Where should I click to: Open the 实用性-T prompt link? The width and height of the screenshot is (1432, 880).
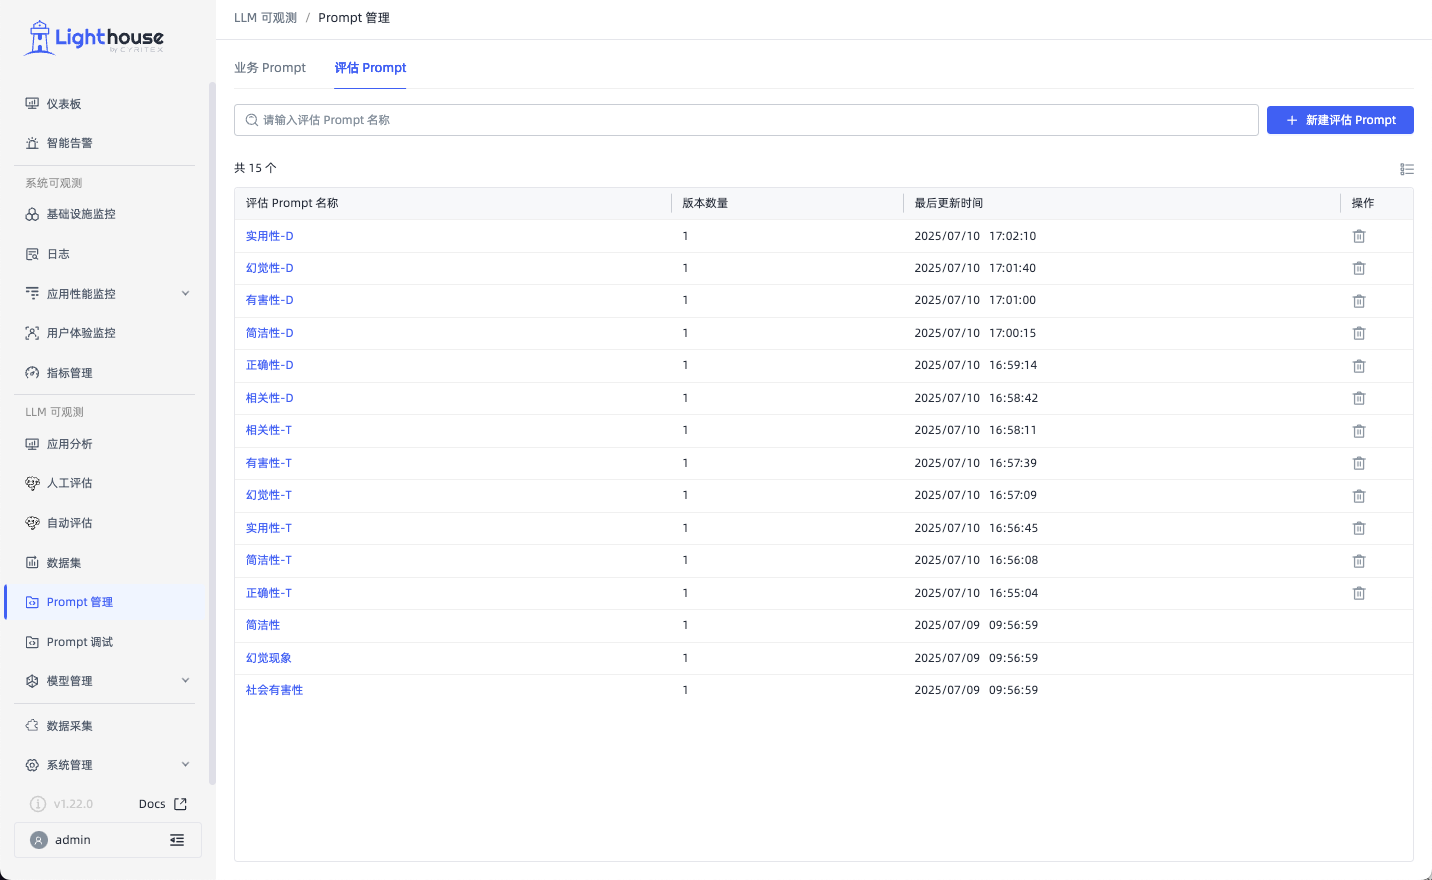[269, 528]
